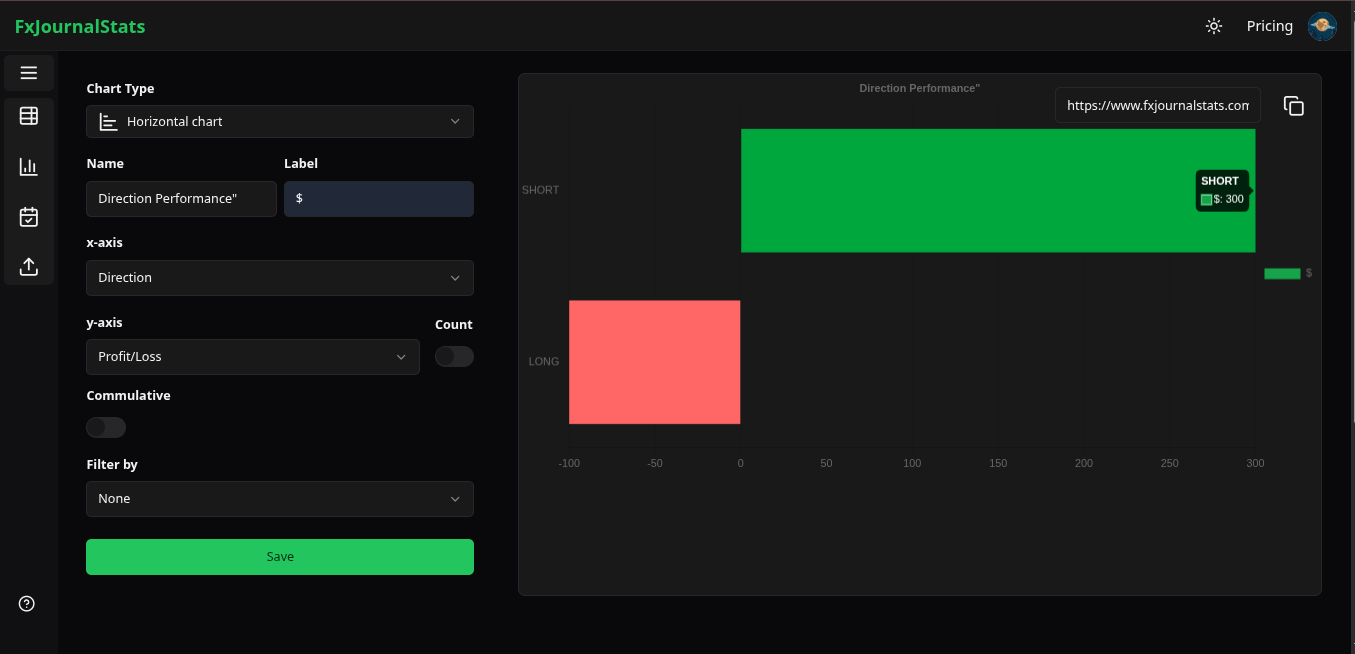Viewport: 1355px width, 654px height.
Task: Toggle the Count switch
Action: coord(454,356)
